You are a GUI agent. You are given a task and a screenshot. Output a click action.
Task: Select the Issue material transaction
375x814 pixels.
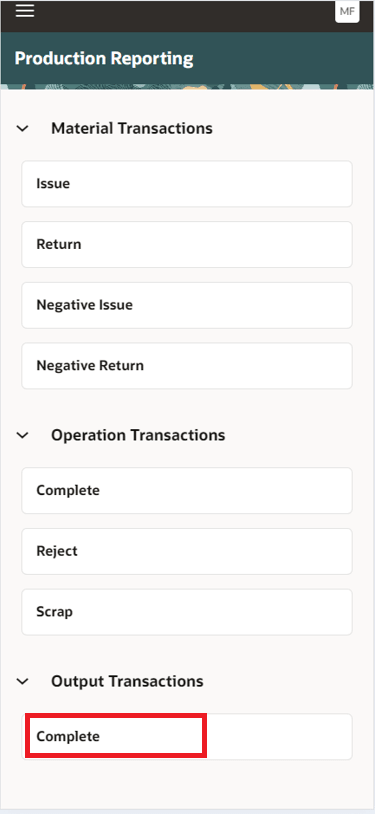click(x=187, y=184)
